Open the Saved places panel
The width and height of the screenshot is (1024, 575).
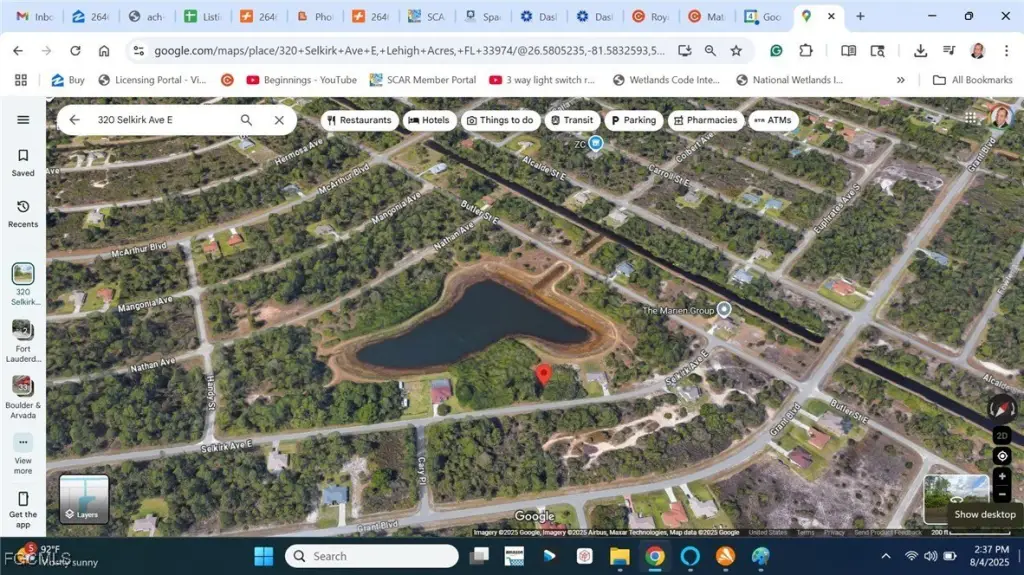click(x=23, y=161)
